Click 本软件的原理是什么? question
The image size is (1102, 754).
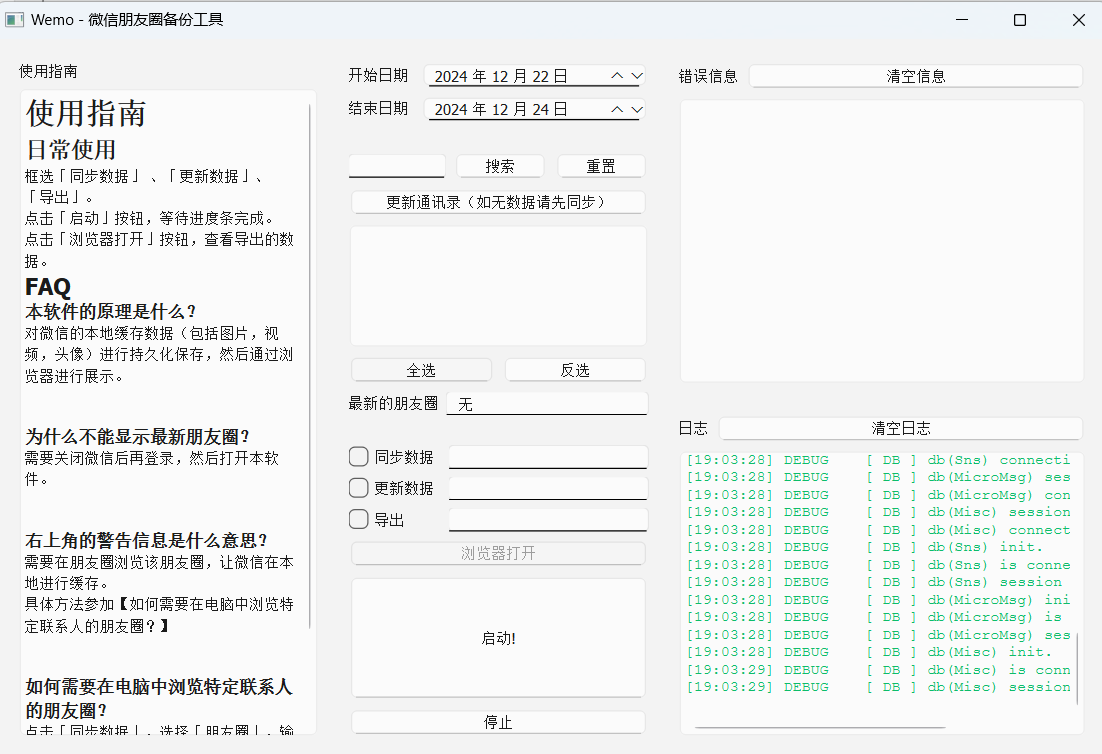click(x=110, y=311)
